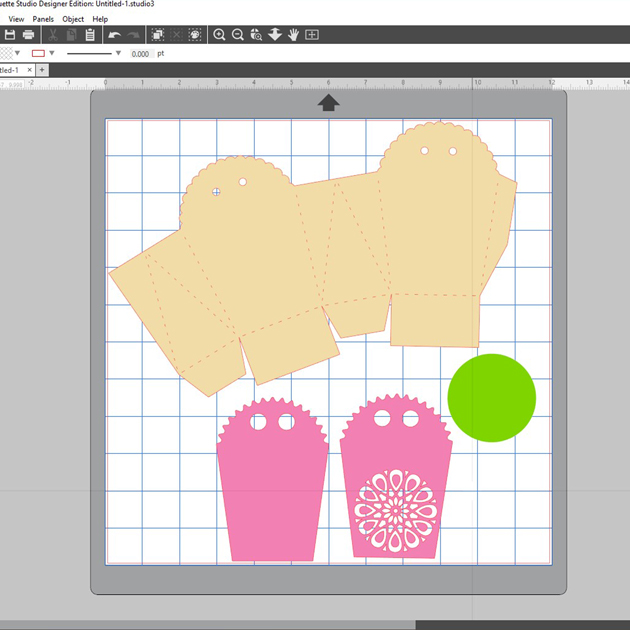The height and width of the screenshot is (630, 630).
Task: Expand the line style dropdown
Action: (118, 53)
